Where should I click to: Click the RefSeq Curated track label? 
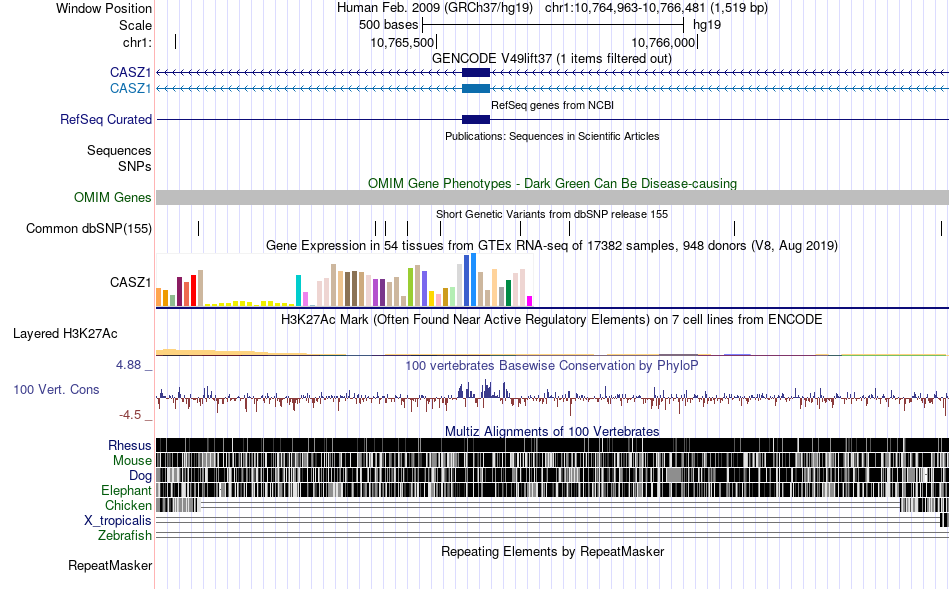click(x=106, y=119)
